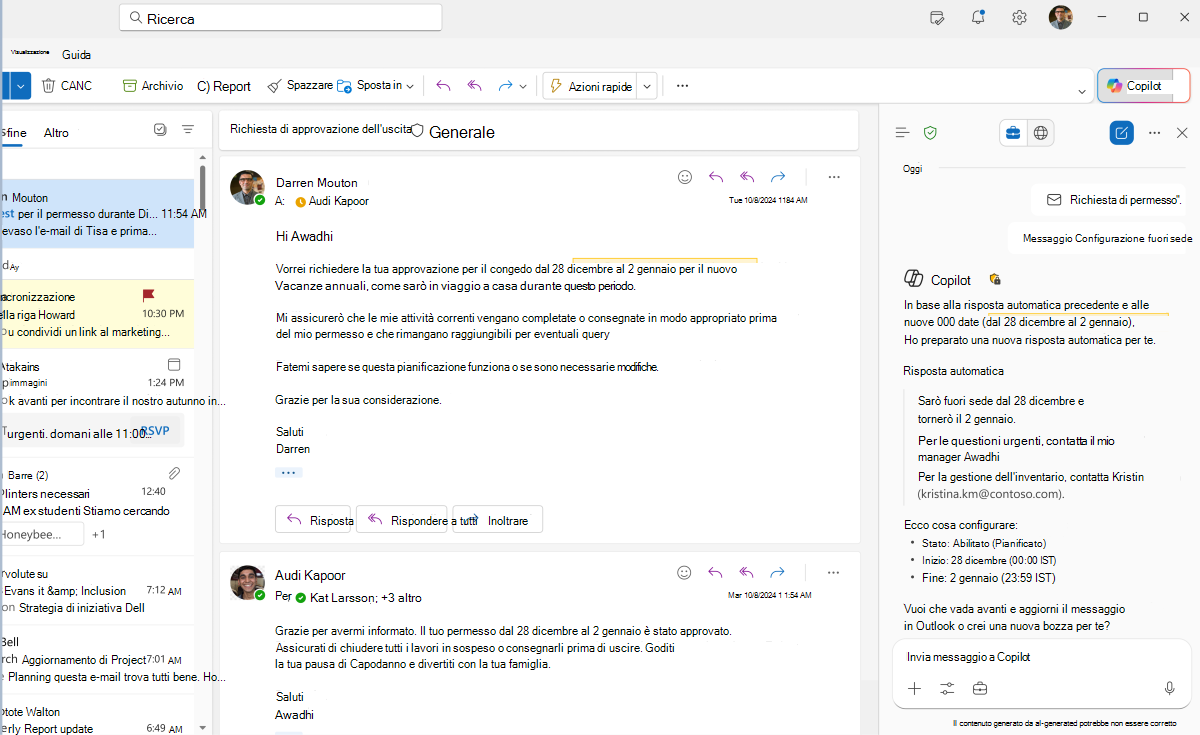Click the message list scrollbar
Viewport: 1200px width, 735px height.
203,188
